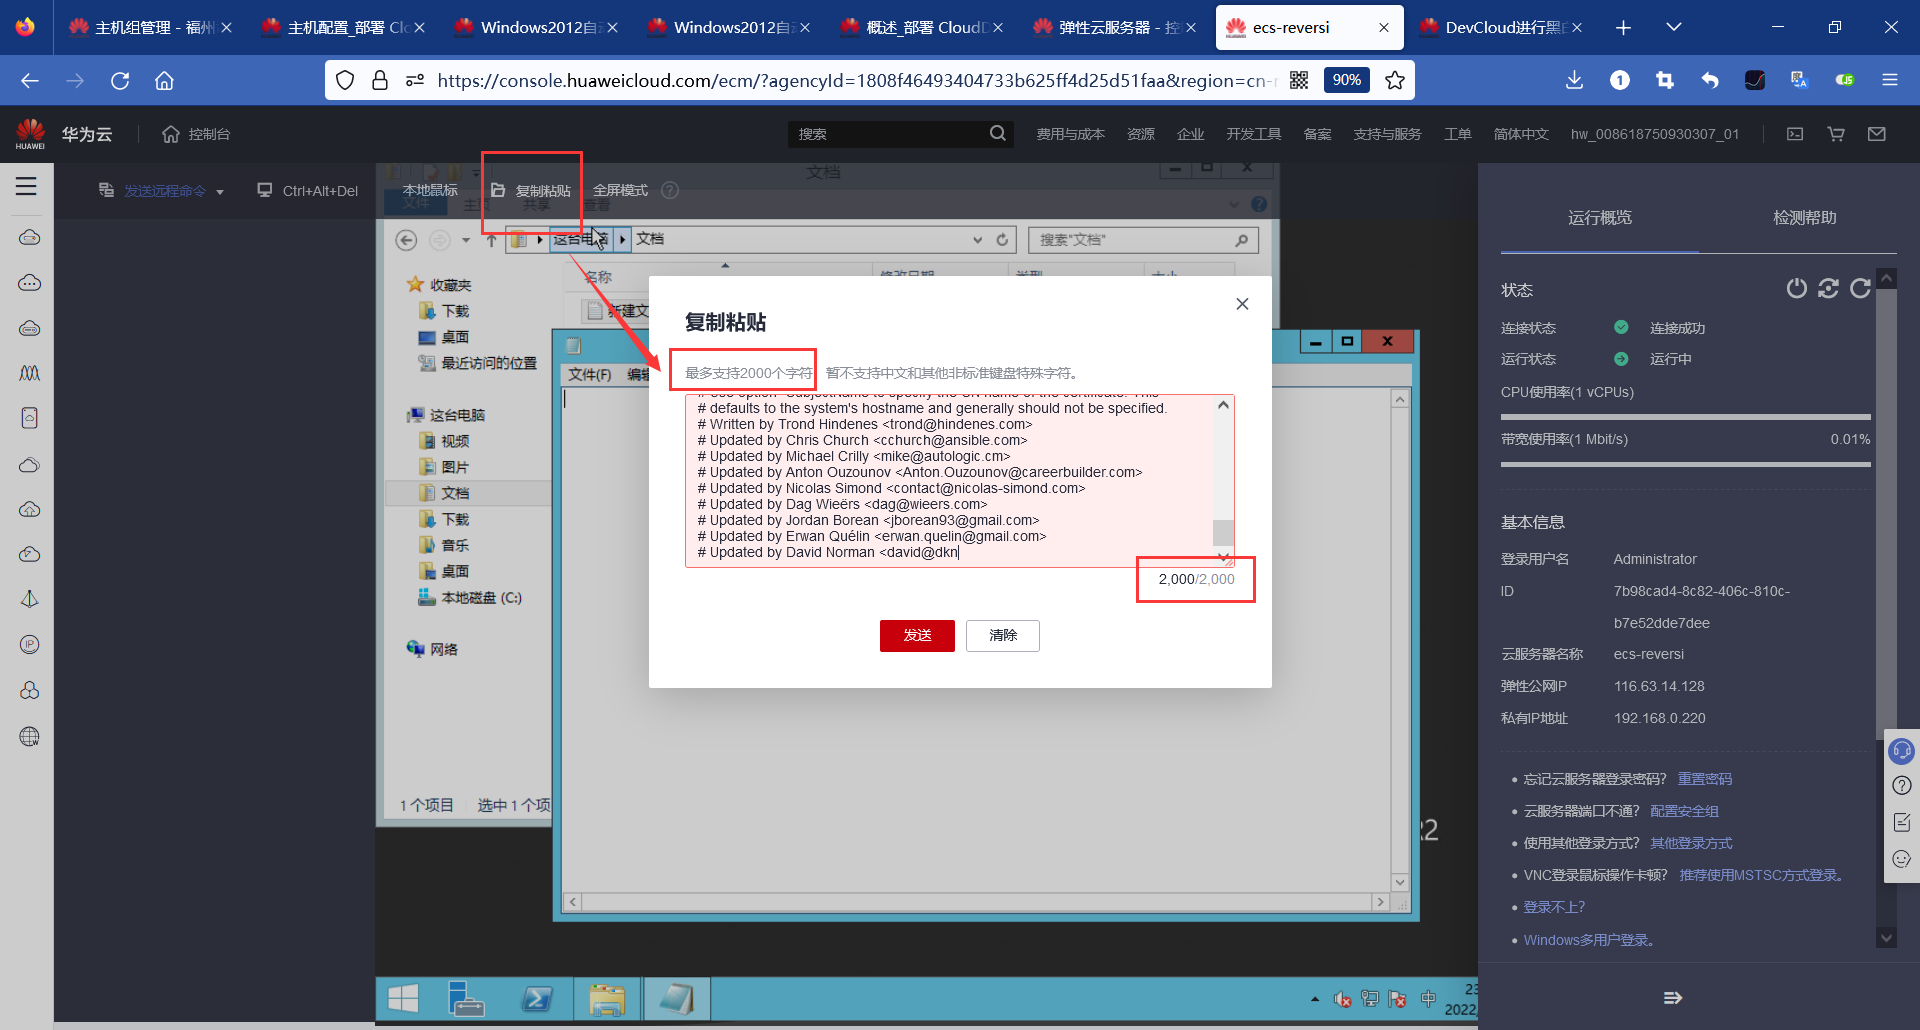Open the CloudShell terminal icon
Screen dimensions: 1920x1030
pos(1795,134)
